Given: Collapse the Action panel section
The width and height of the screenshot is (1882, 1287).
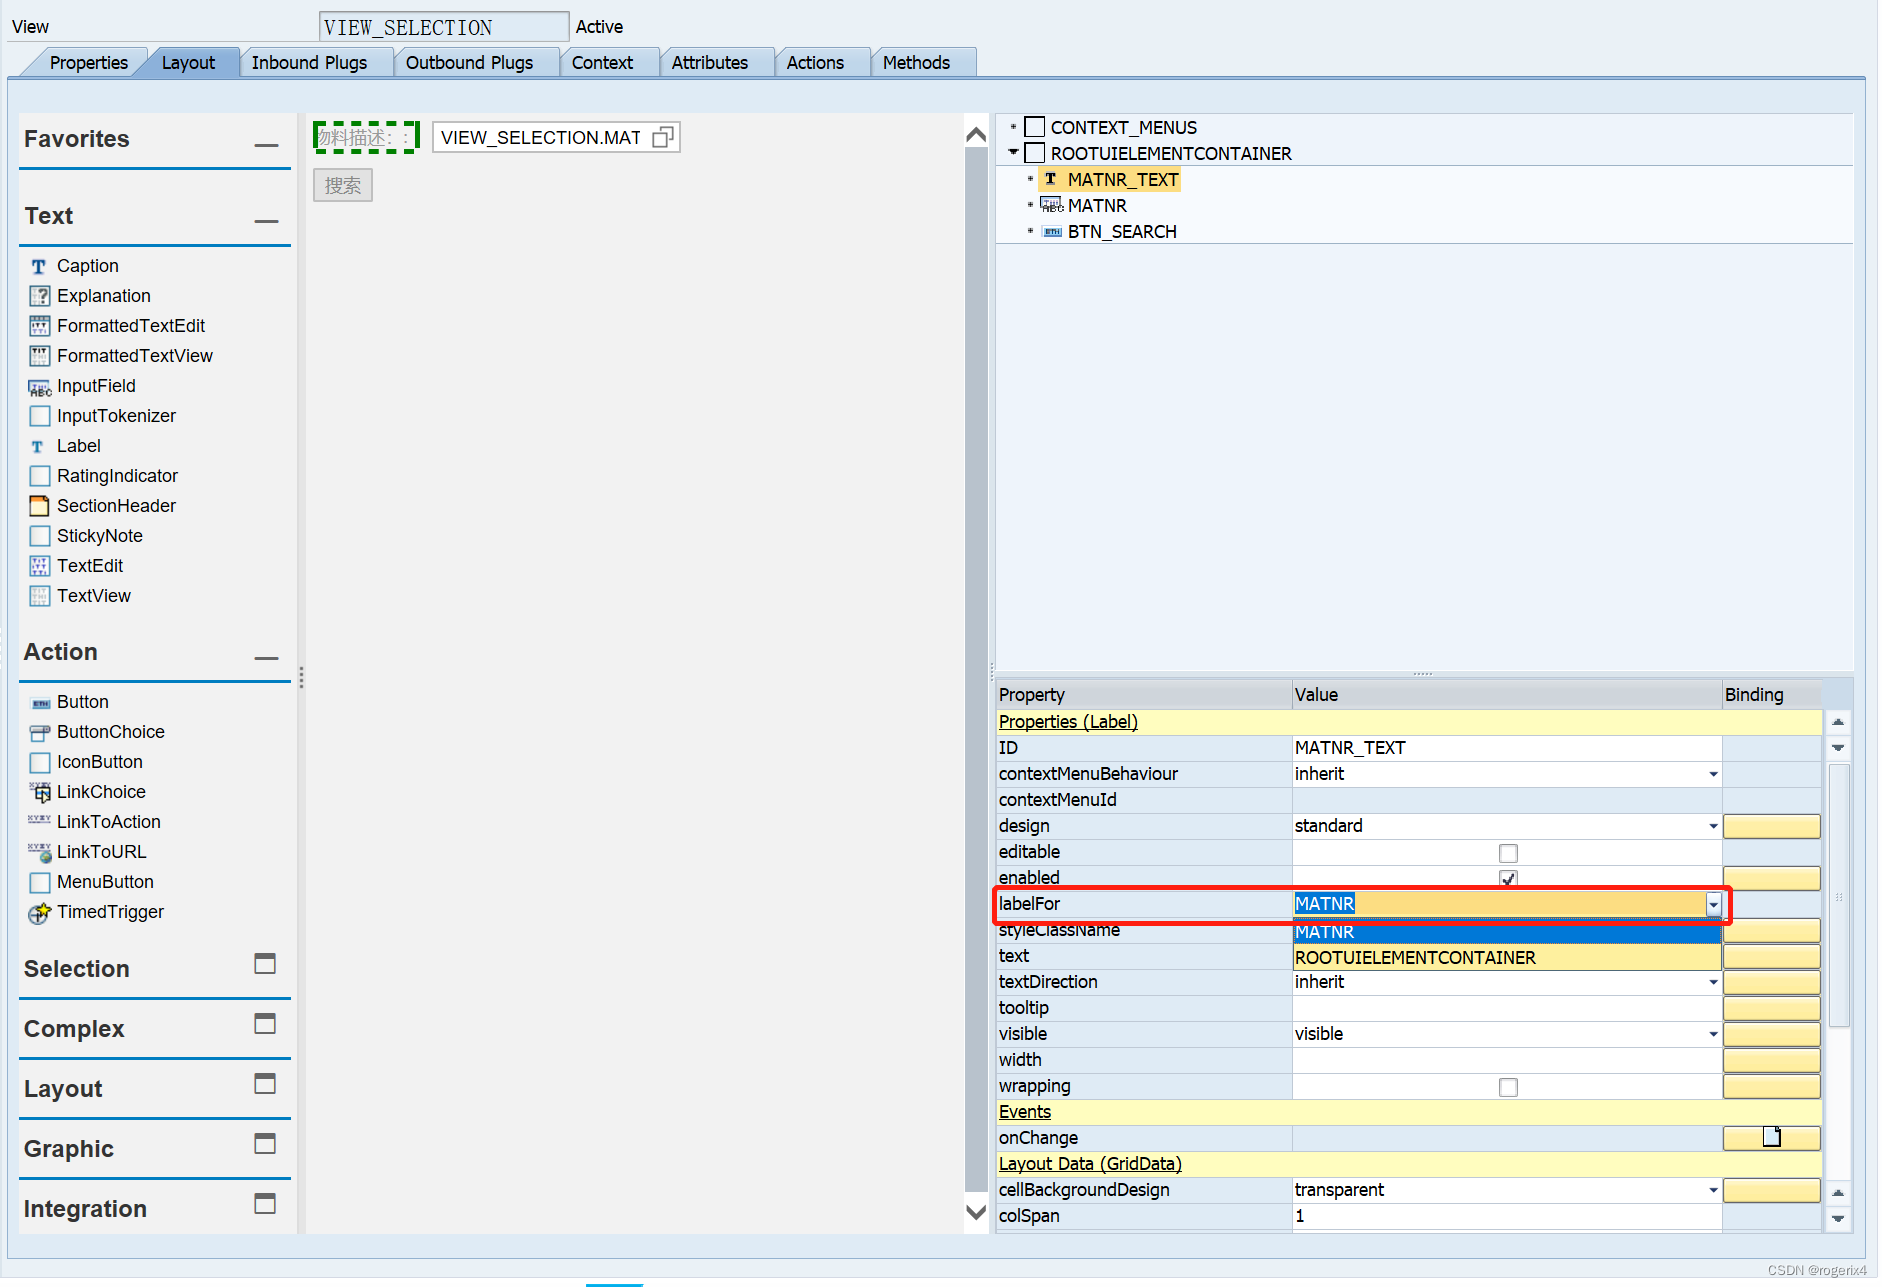Looking at the screenshot, I should pos(266,657).
